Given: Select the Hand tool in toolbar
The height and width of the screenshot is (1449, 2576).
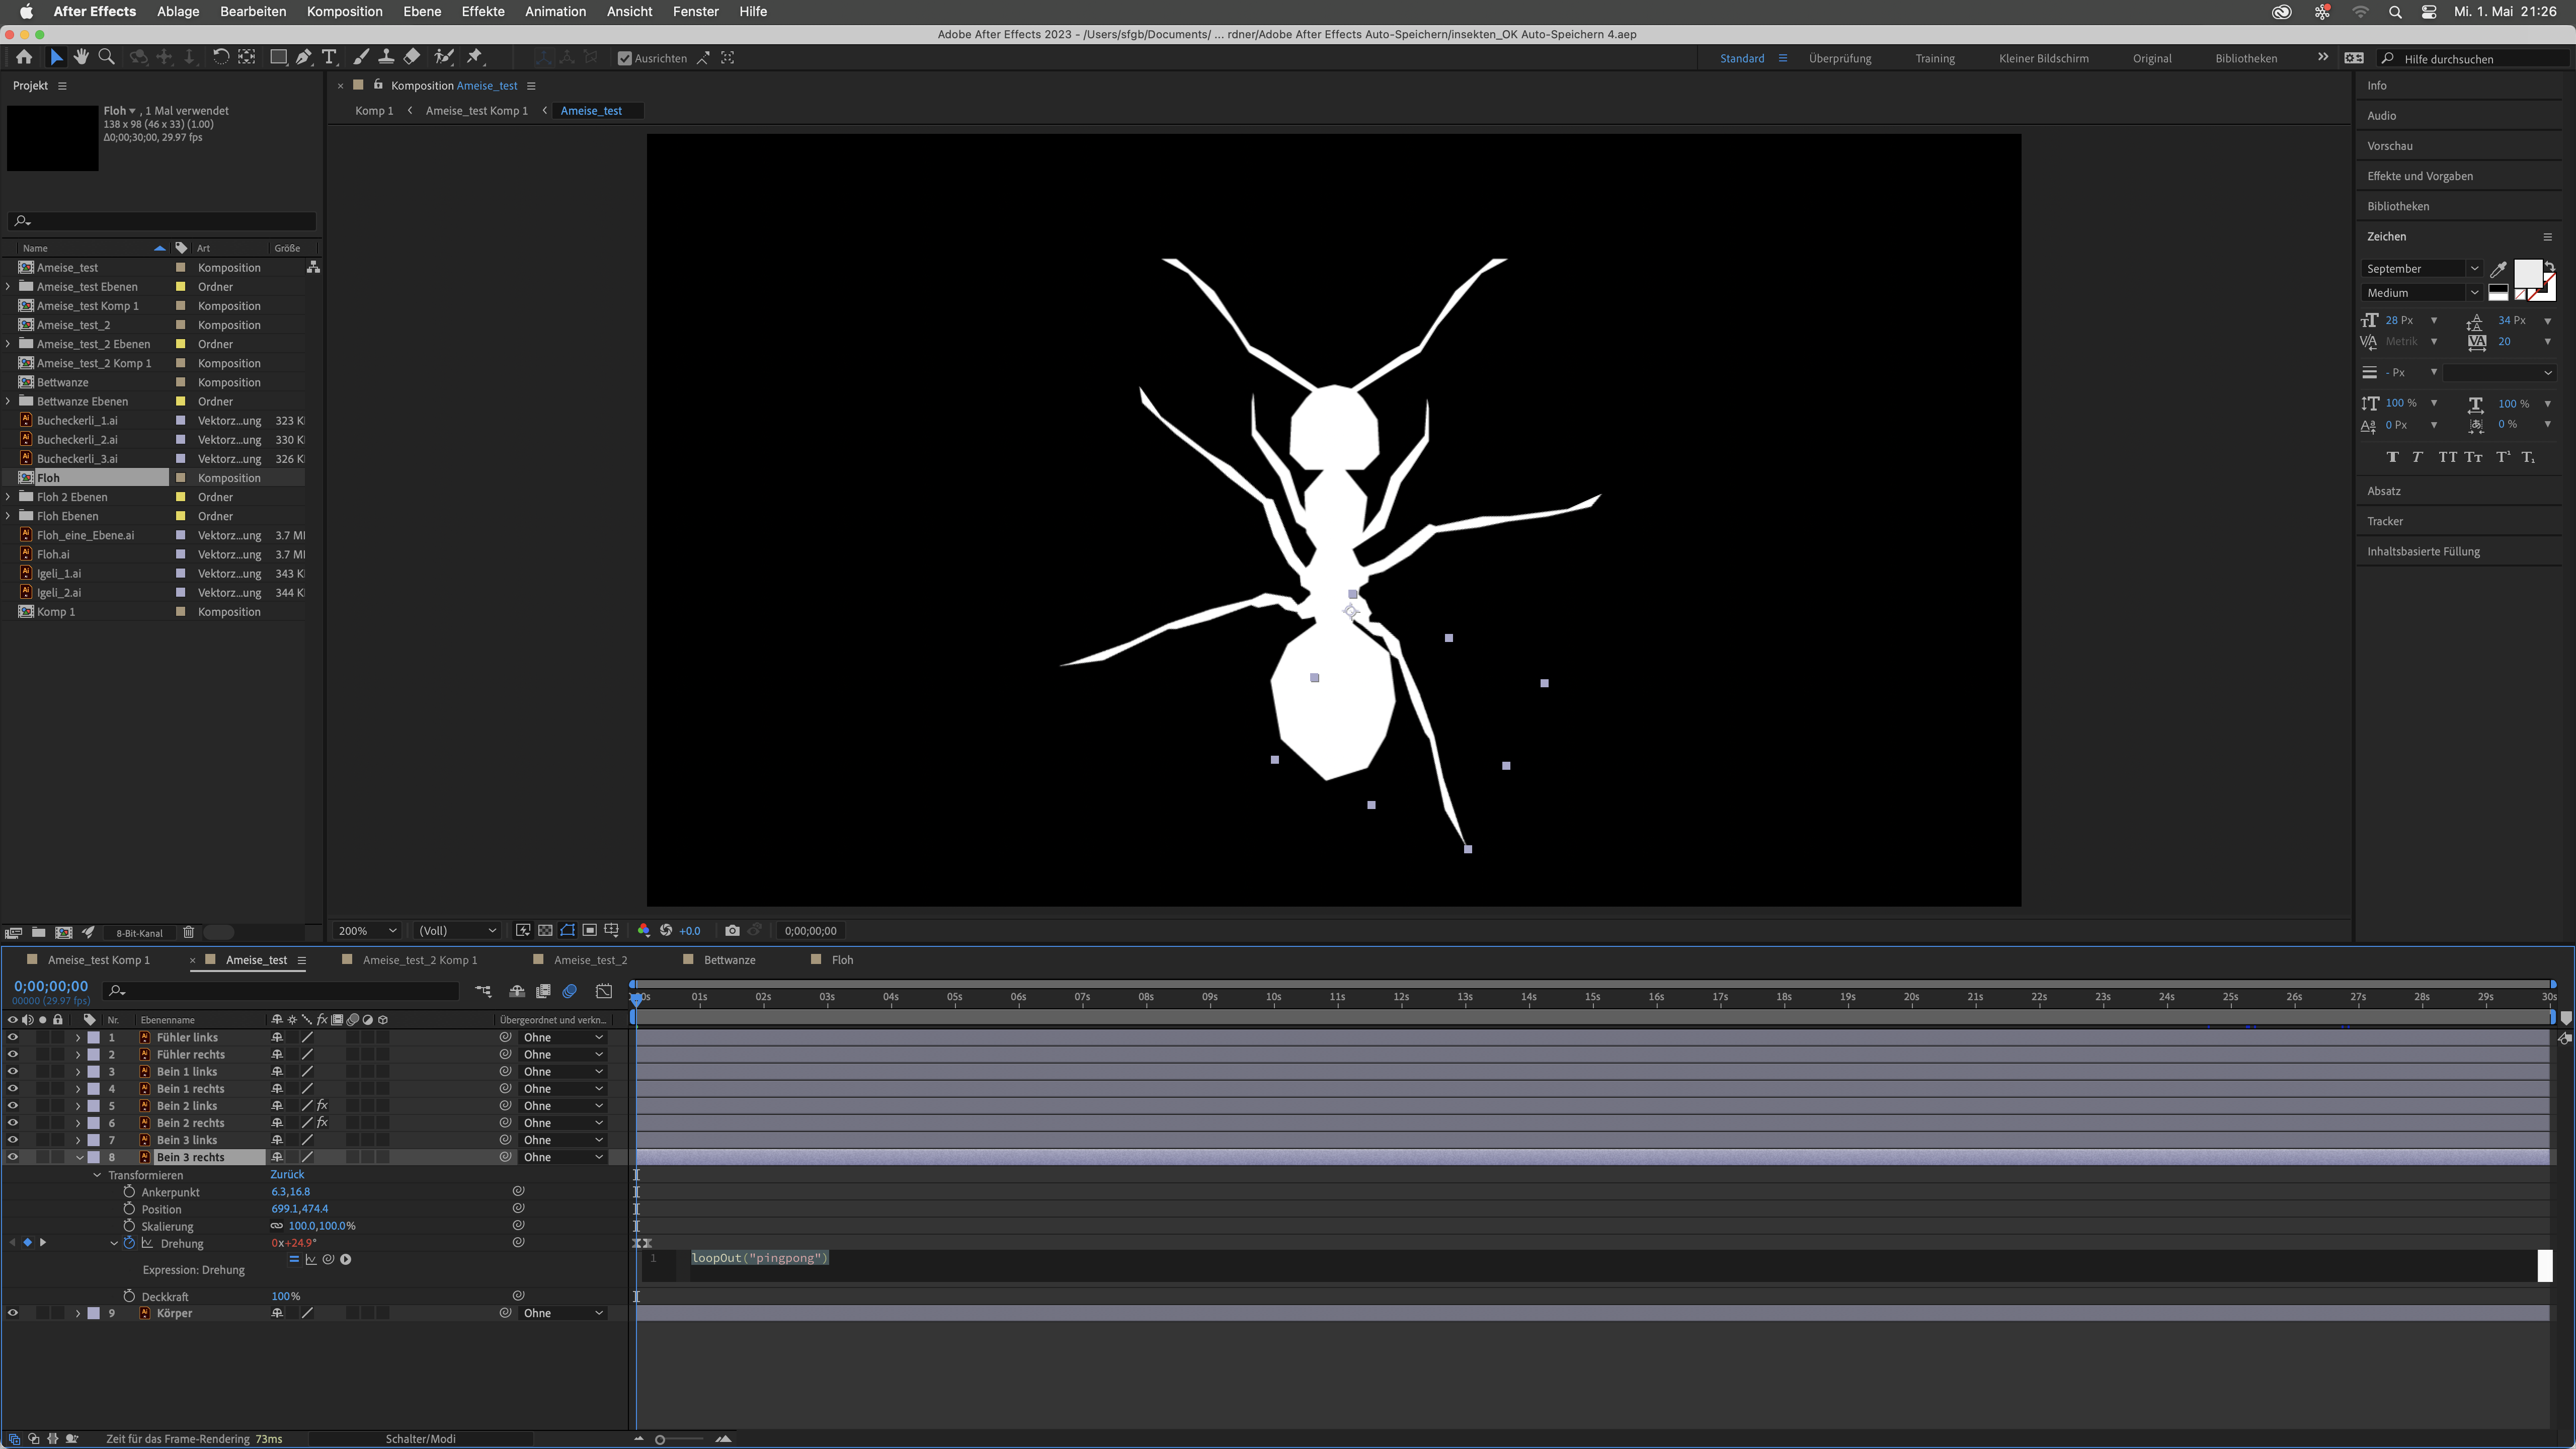Looking at the screenshot, I should click(81, 57).
